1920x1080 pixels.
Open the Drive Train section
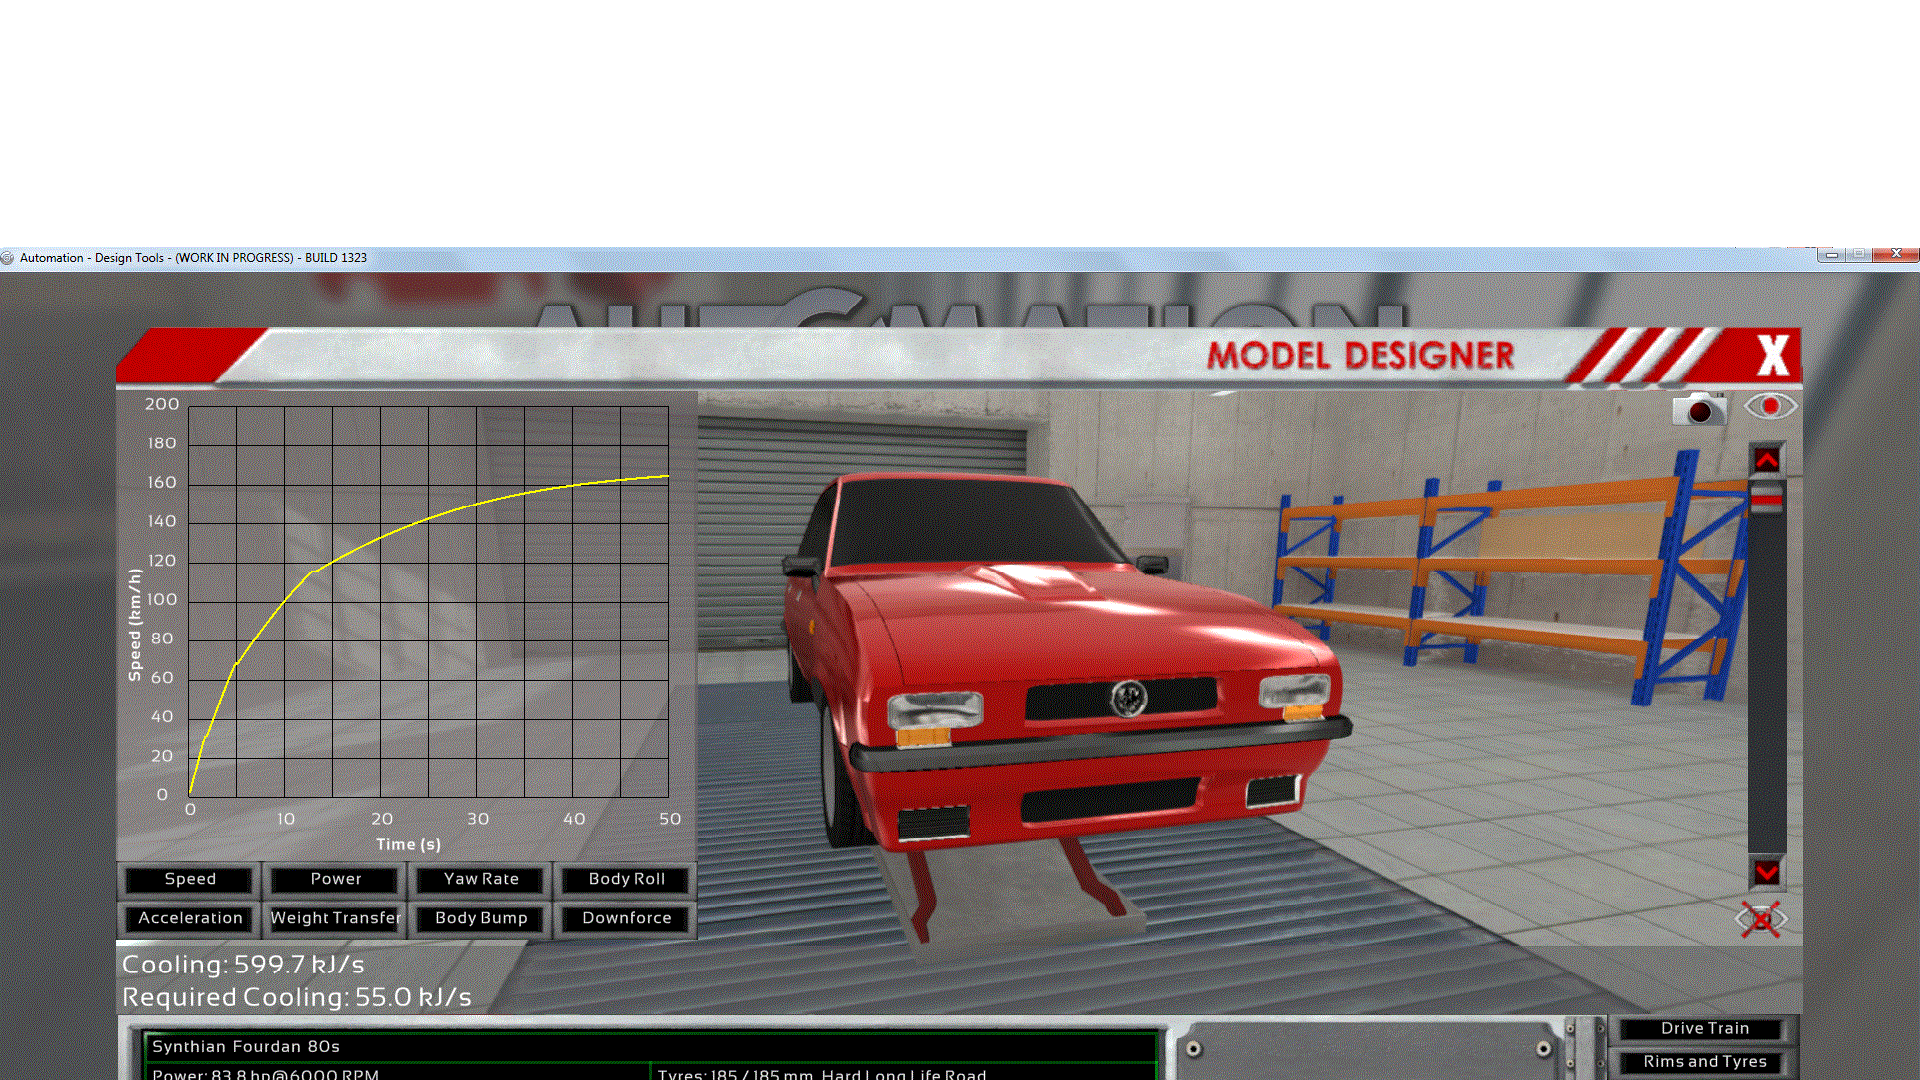pos(1705,1028)
